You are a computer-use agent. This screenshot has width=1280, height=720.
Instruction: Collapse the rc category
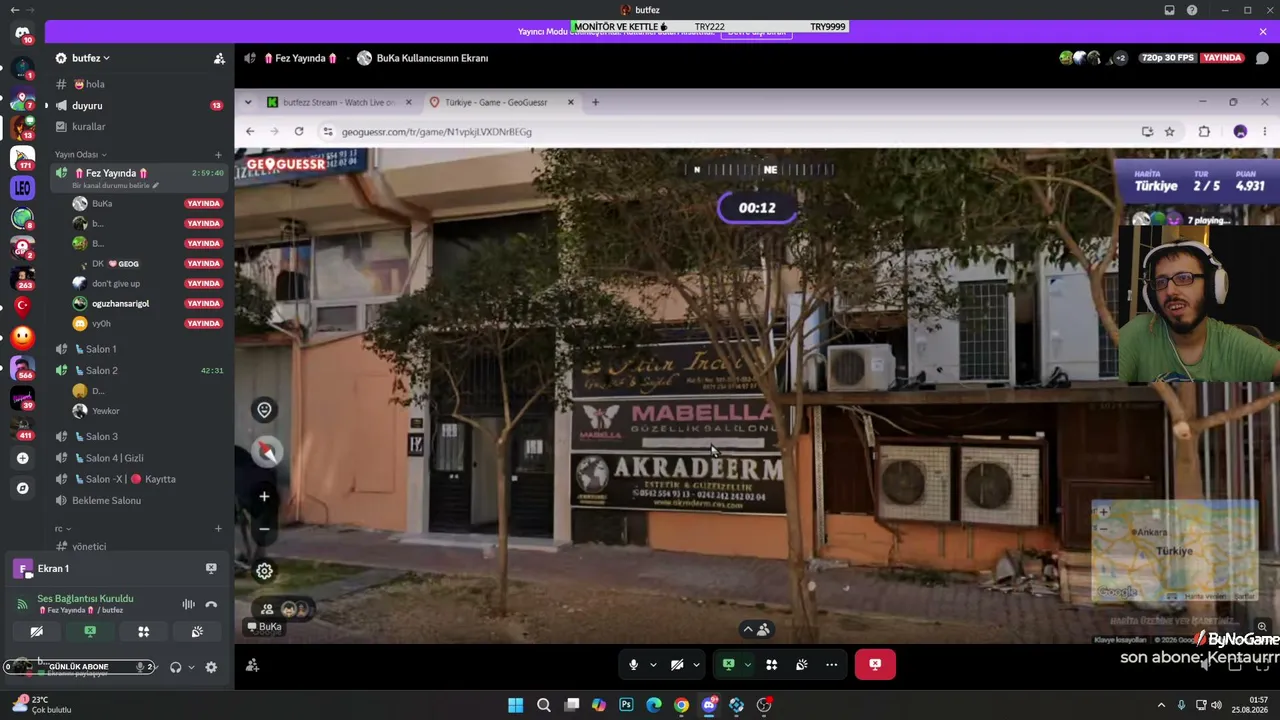(63, 528)
